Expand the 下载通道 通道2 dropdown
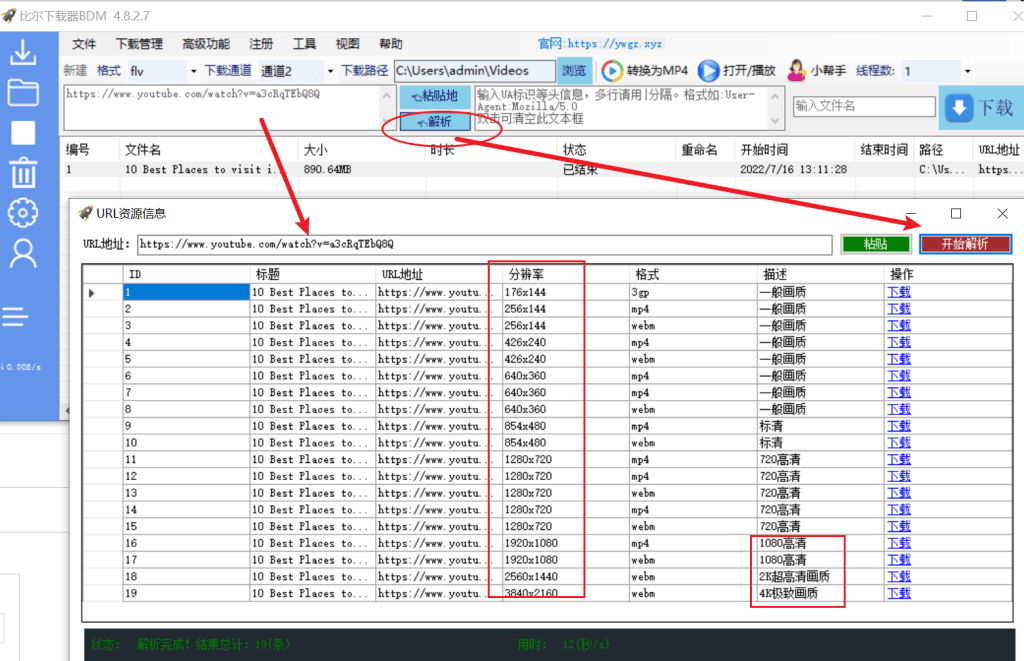 pos(330,71)
